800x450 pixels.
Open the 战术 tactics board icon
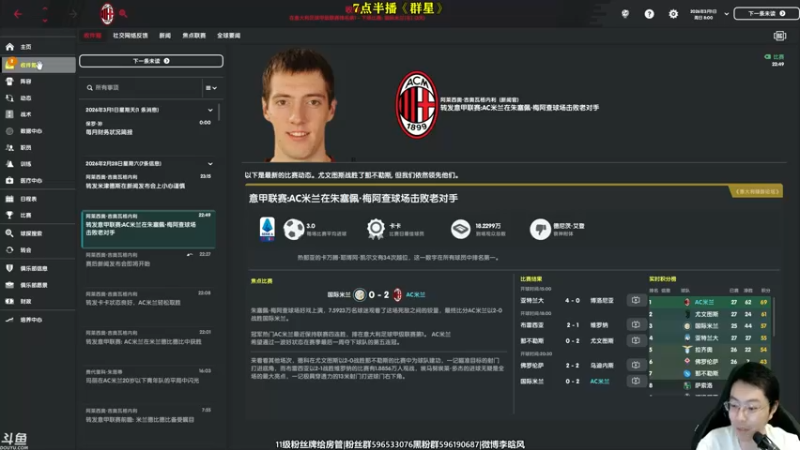tap(10, 114)
